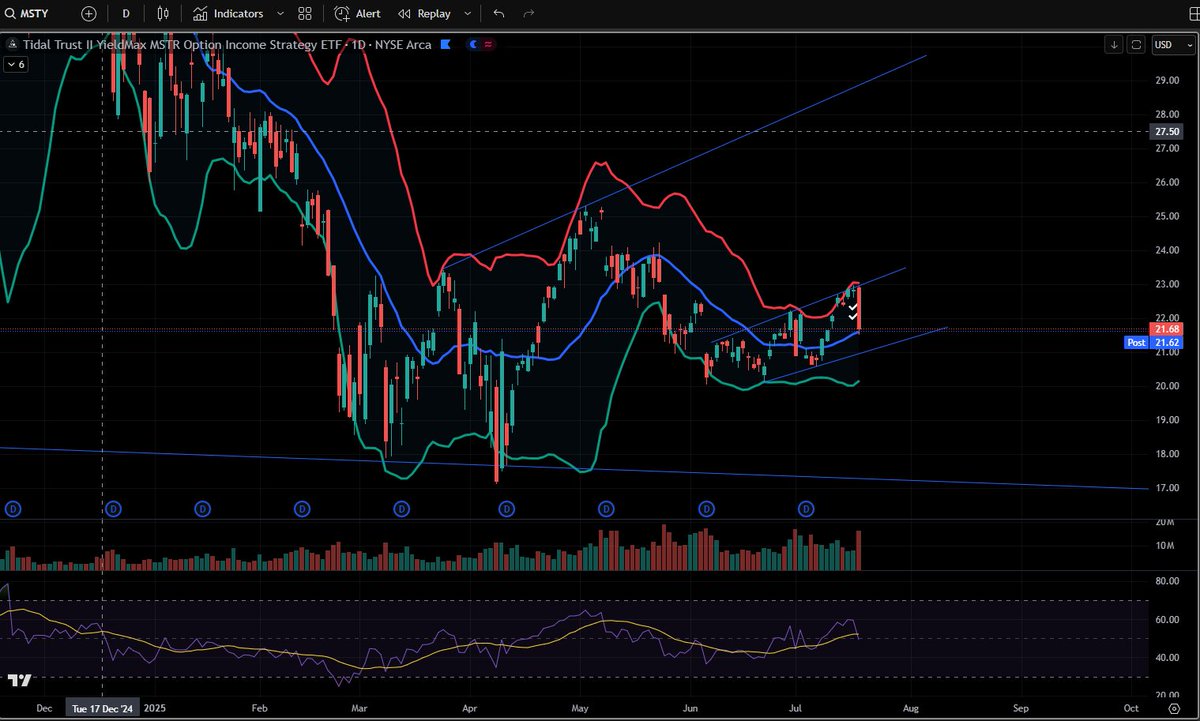1200x721 pixels.
Task: Redo the chart action
Action: click(528, 14)
